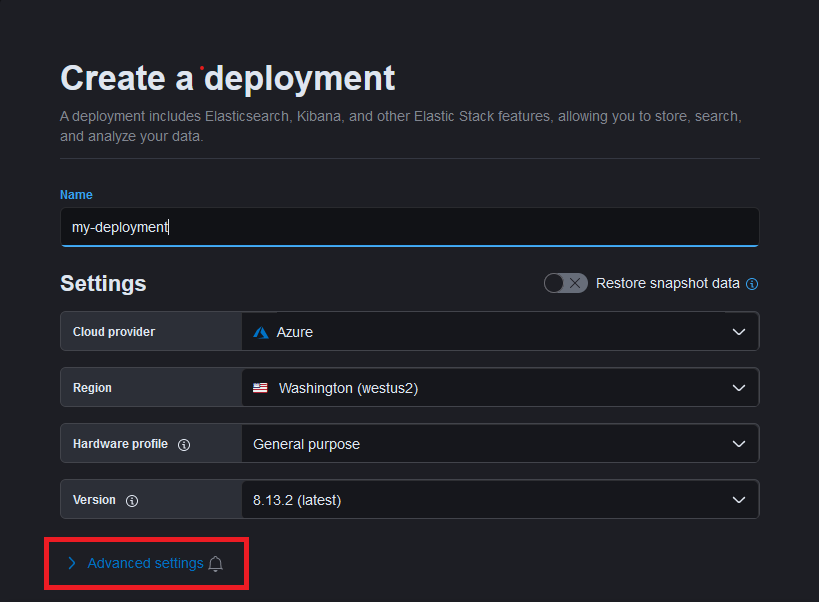Select the Washington (westus2) region value
Screen dimensions: 819x602
tap(348, 388)
